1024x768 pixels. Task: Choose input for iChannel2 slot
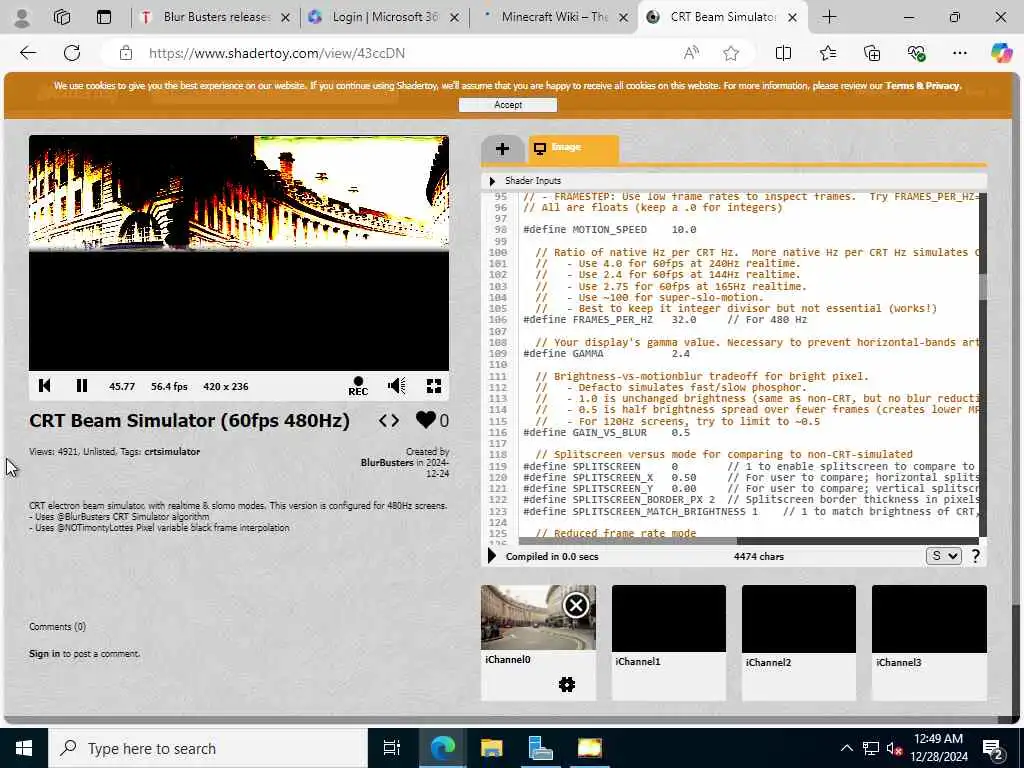point(799,618)
